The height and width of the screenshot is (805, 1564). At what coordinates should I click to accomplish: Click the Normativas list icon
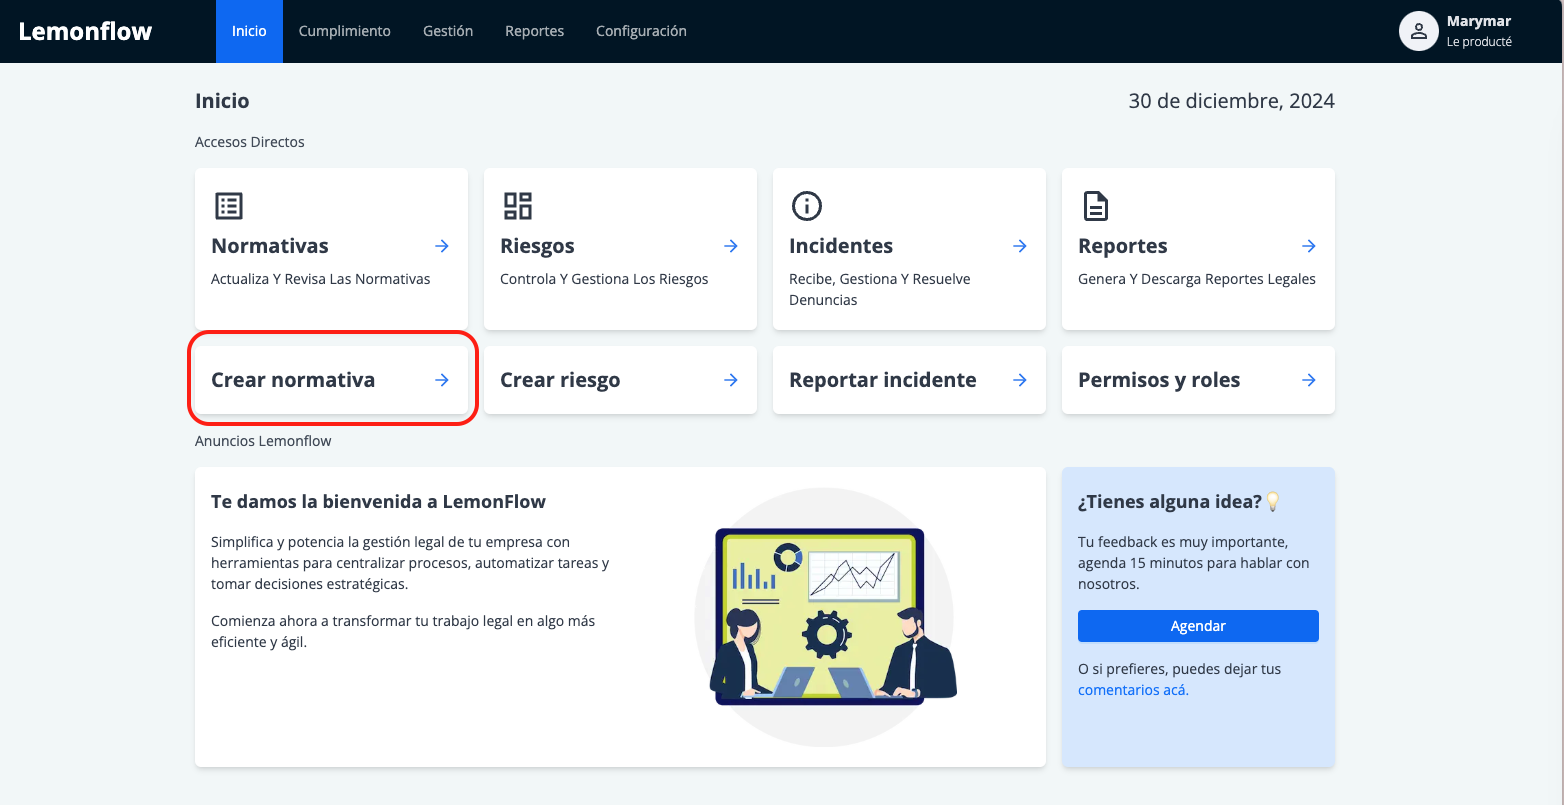coord(229,206)
